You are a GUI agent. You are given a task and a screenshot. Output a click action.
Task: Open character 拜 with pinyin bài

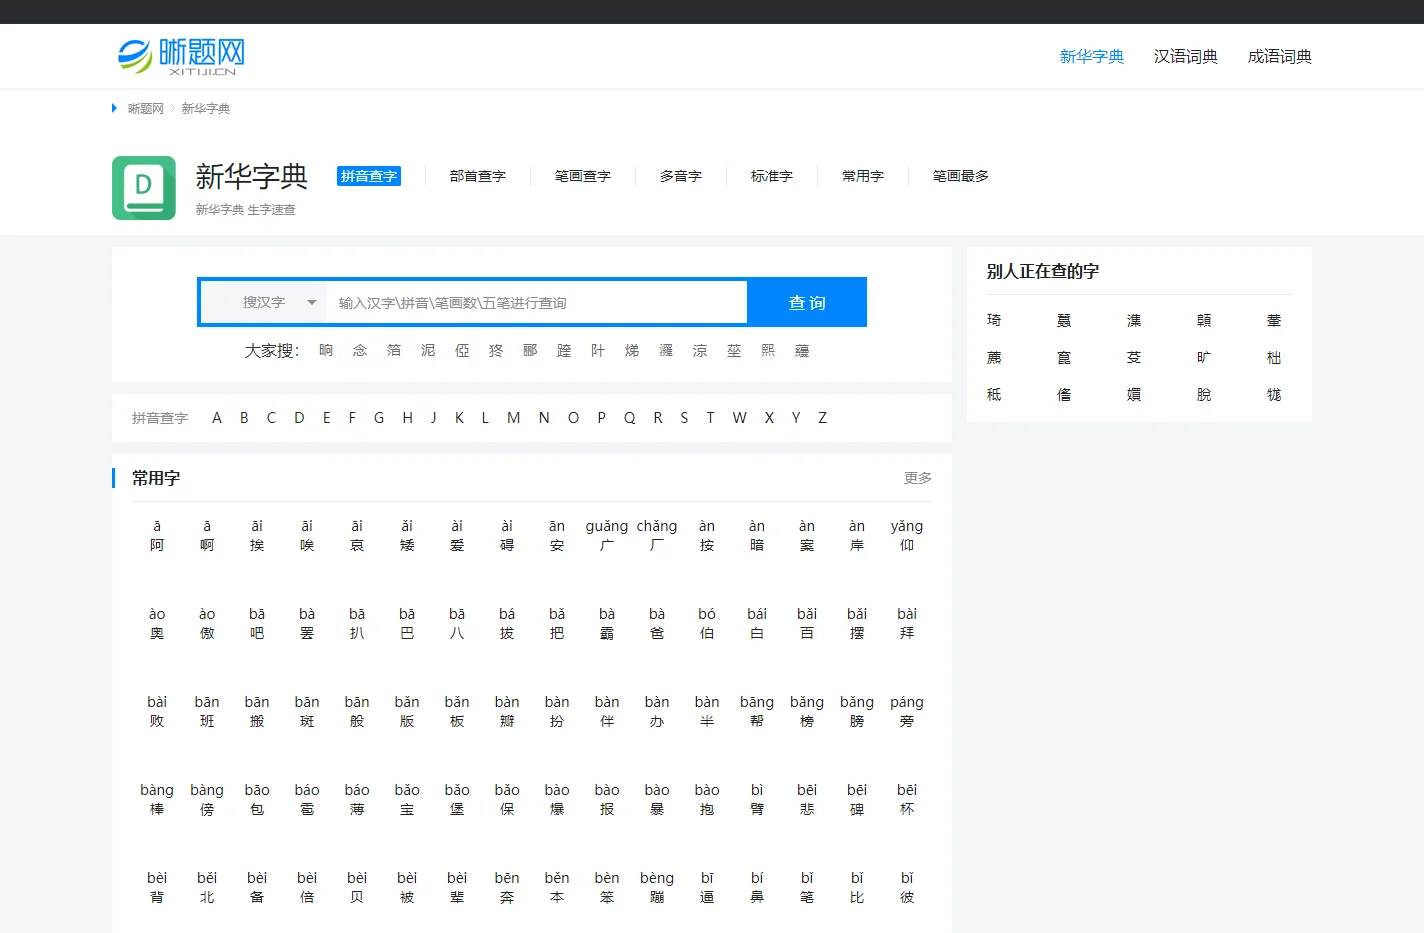[907, 623]
